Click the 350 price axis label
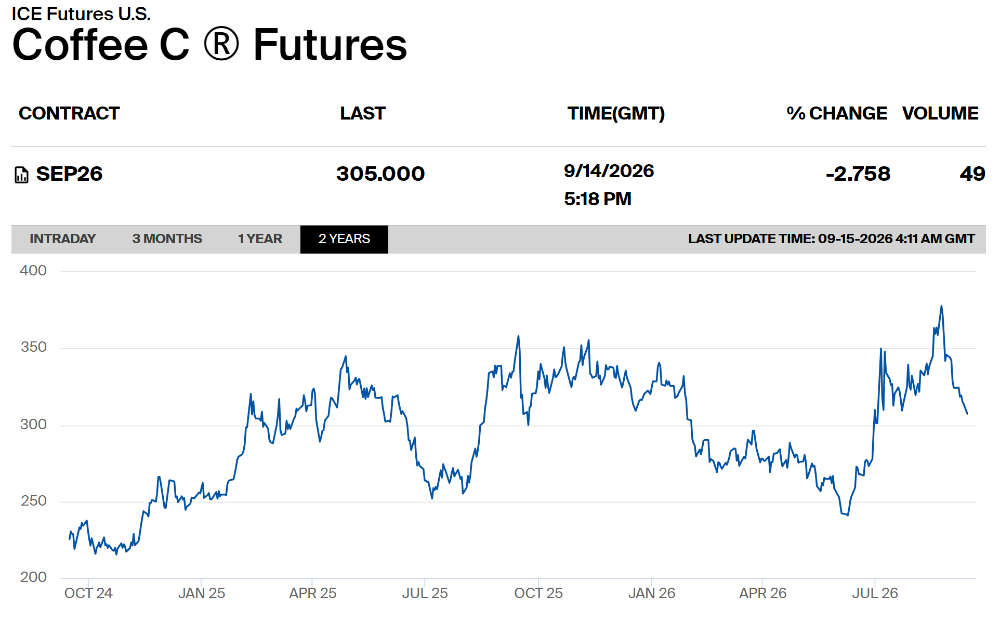This screenshot has height=622, width=1000. (x=33, y=348)
